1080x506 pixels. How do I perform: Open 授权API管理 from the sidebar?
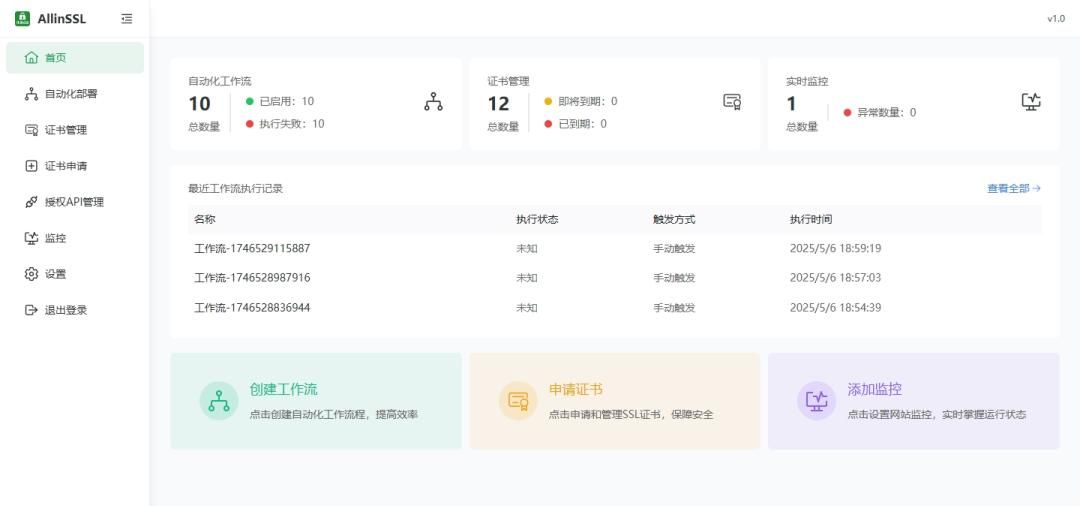tap(75, 202)
